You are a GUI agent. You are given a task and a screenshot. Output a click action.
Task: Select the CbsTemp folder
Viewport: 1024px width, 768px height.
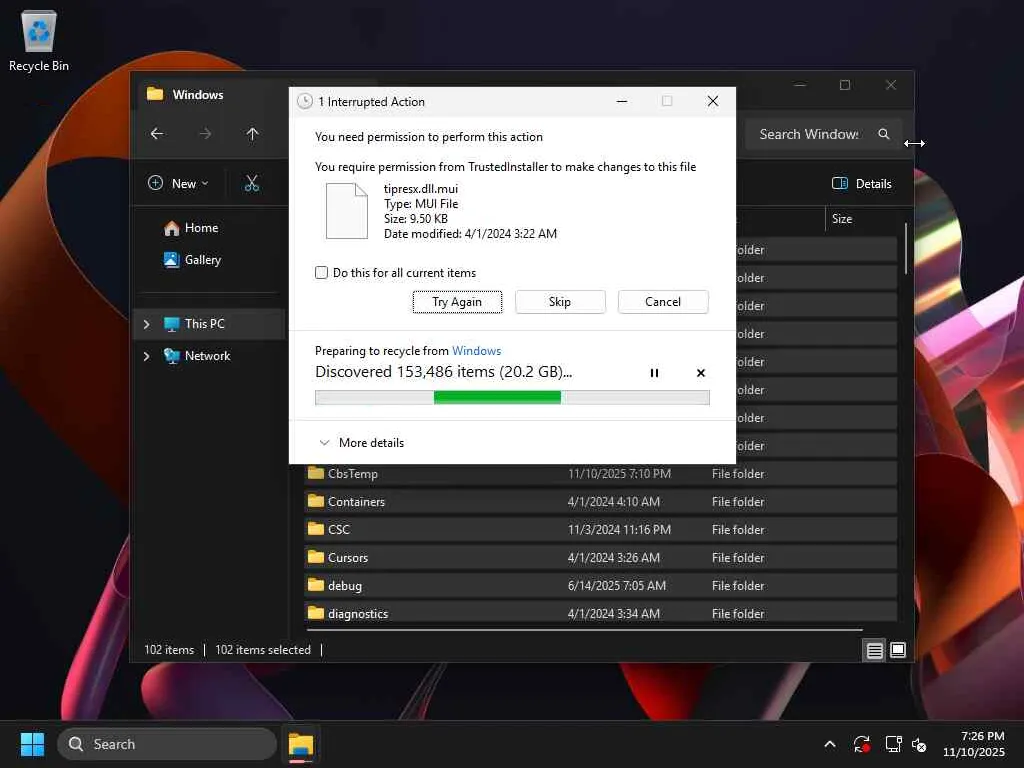click(601, 473)
